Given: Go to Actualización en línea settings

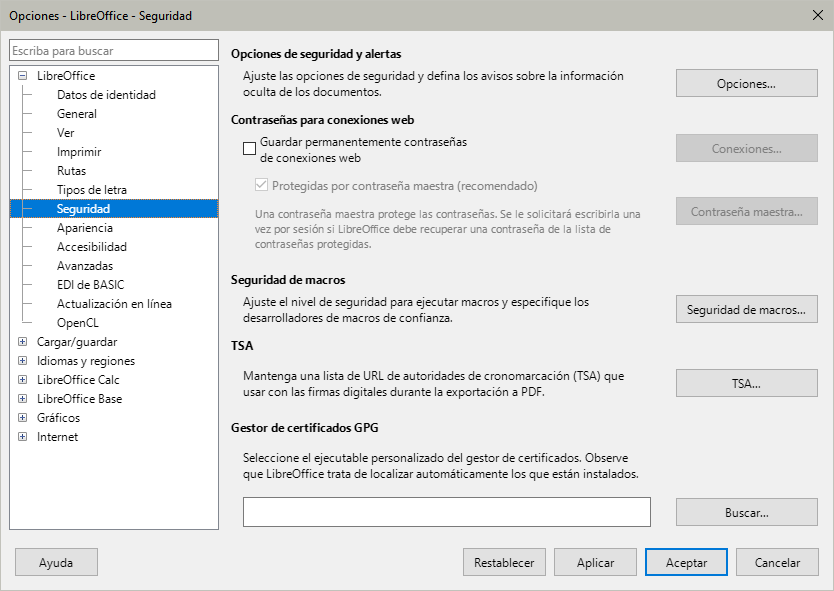Looking at the screenshot, I should pos(114,304).
